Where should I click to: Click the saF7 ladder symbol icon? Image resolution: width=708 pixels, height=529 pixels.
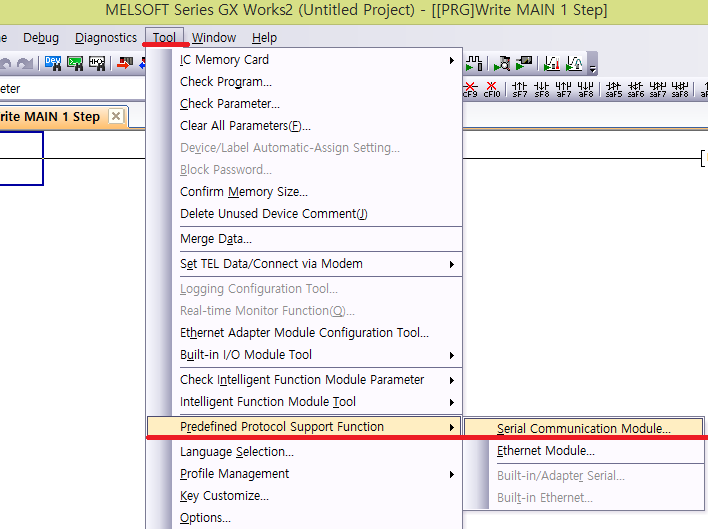pos(658,89)
